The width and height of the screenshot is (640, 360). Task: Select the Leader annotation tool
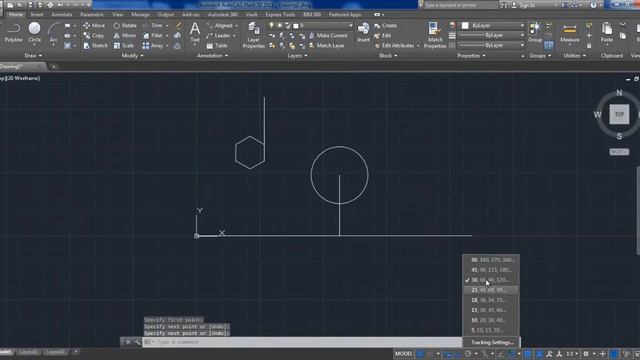pos(219,36)
